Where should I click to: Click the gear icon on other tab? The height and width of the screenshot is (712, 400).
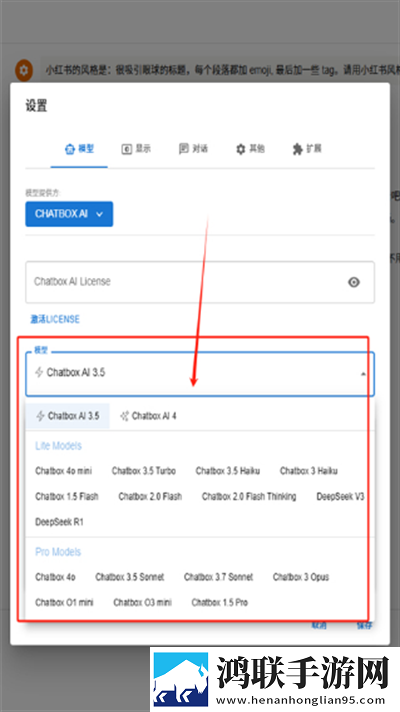241,149
